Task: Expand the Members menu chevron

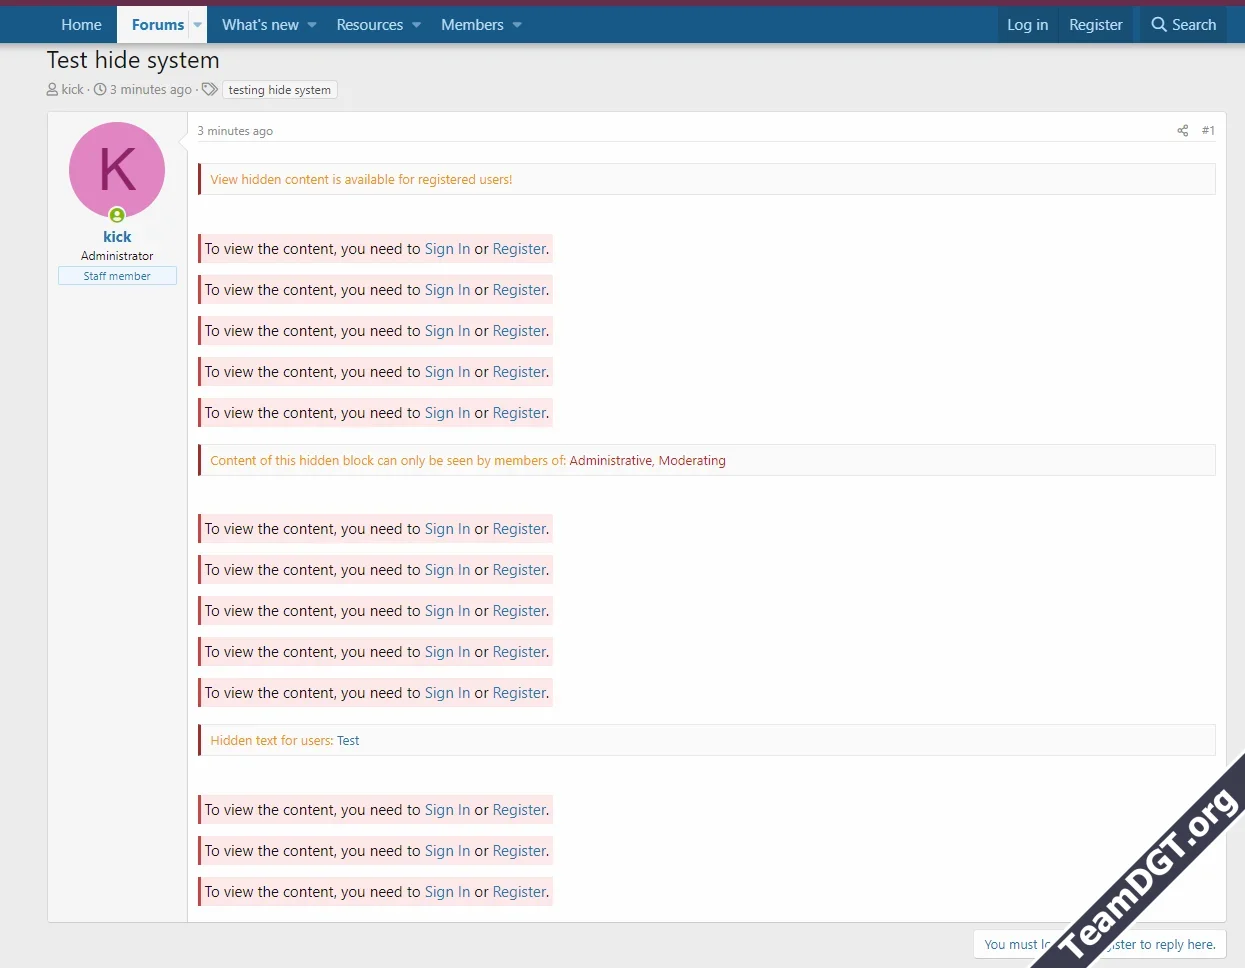Action: (x=516, y=24)
